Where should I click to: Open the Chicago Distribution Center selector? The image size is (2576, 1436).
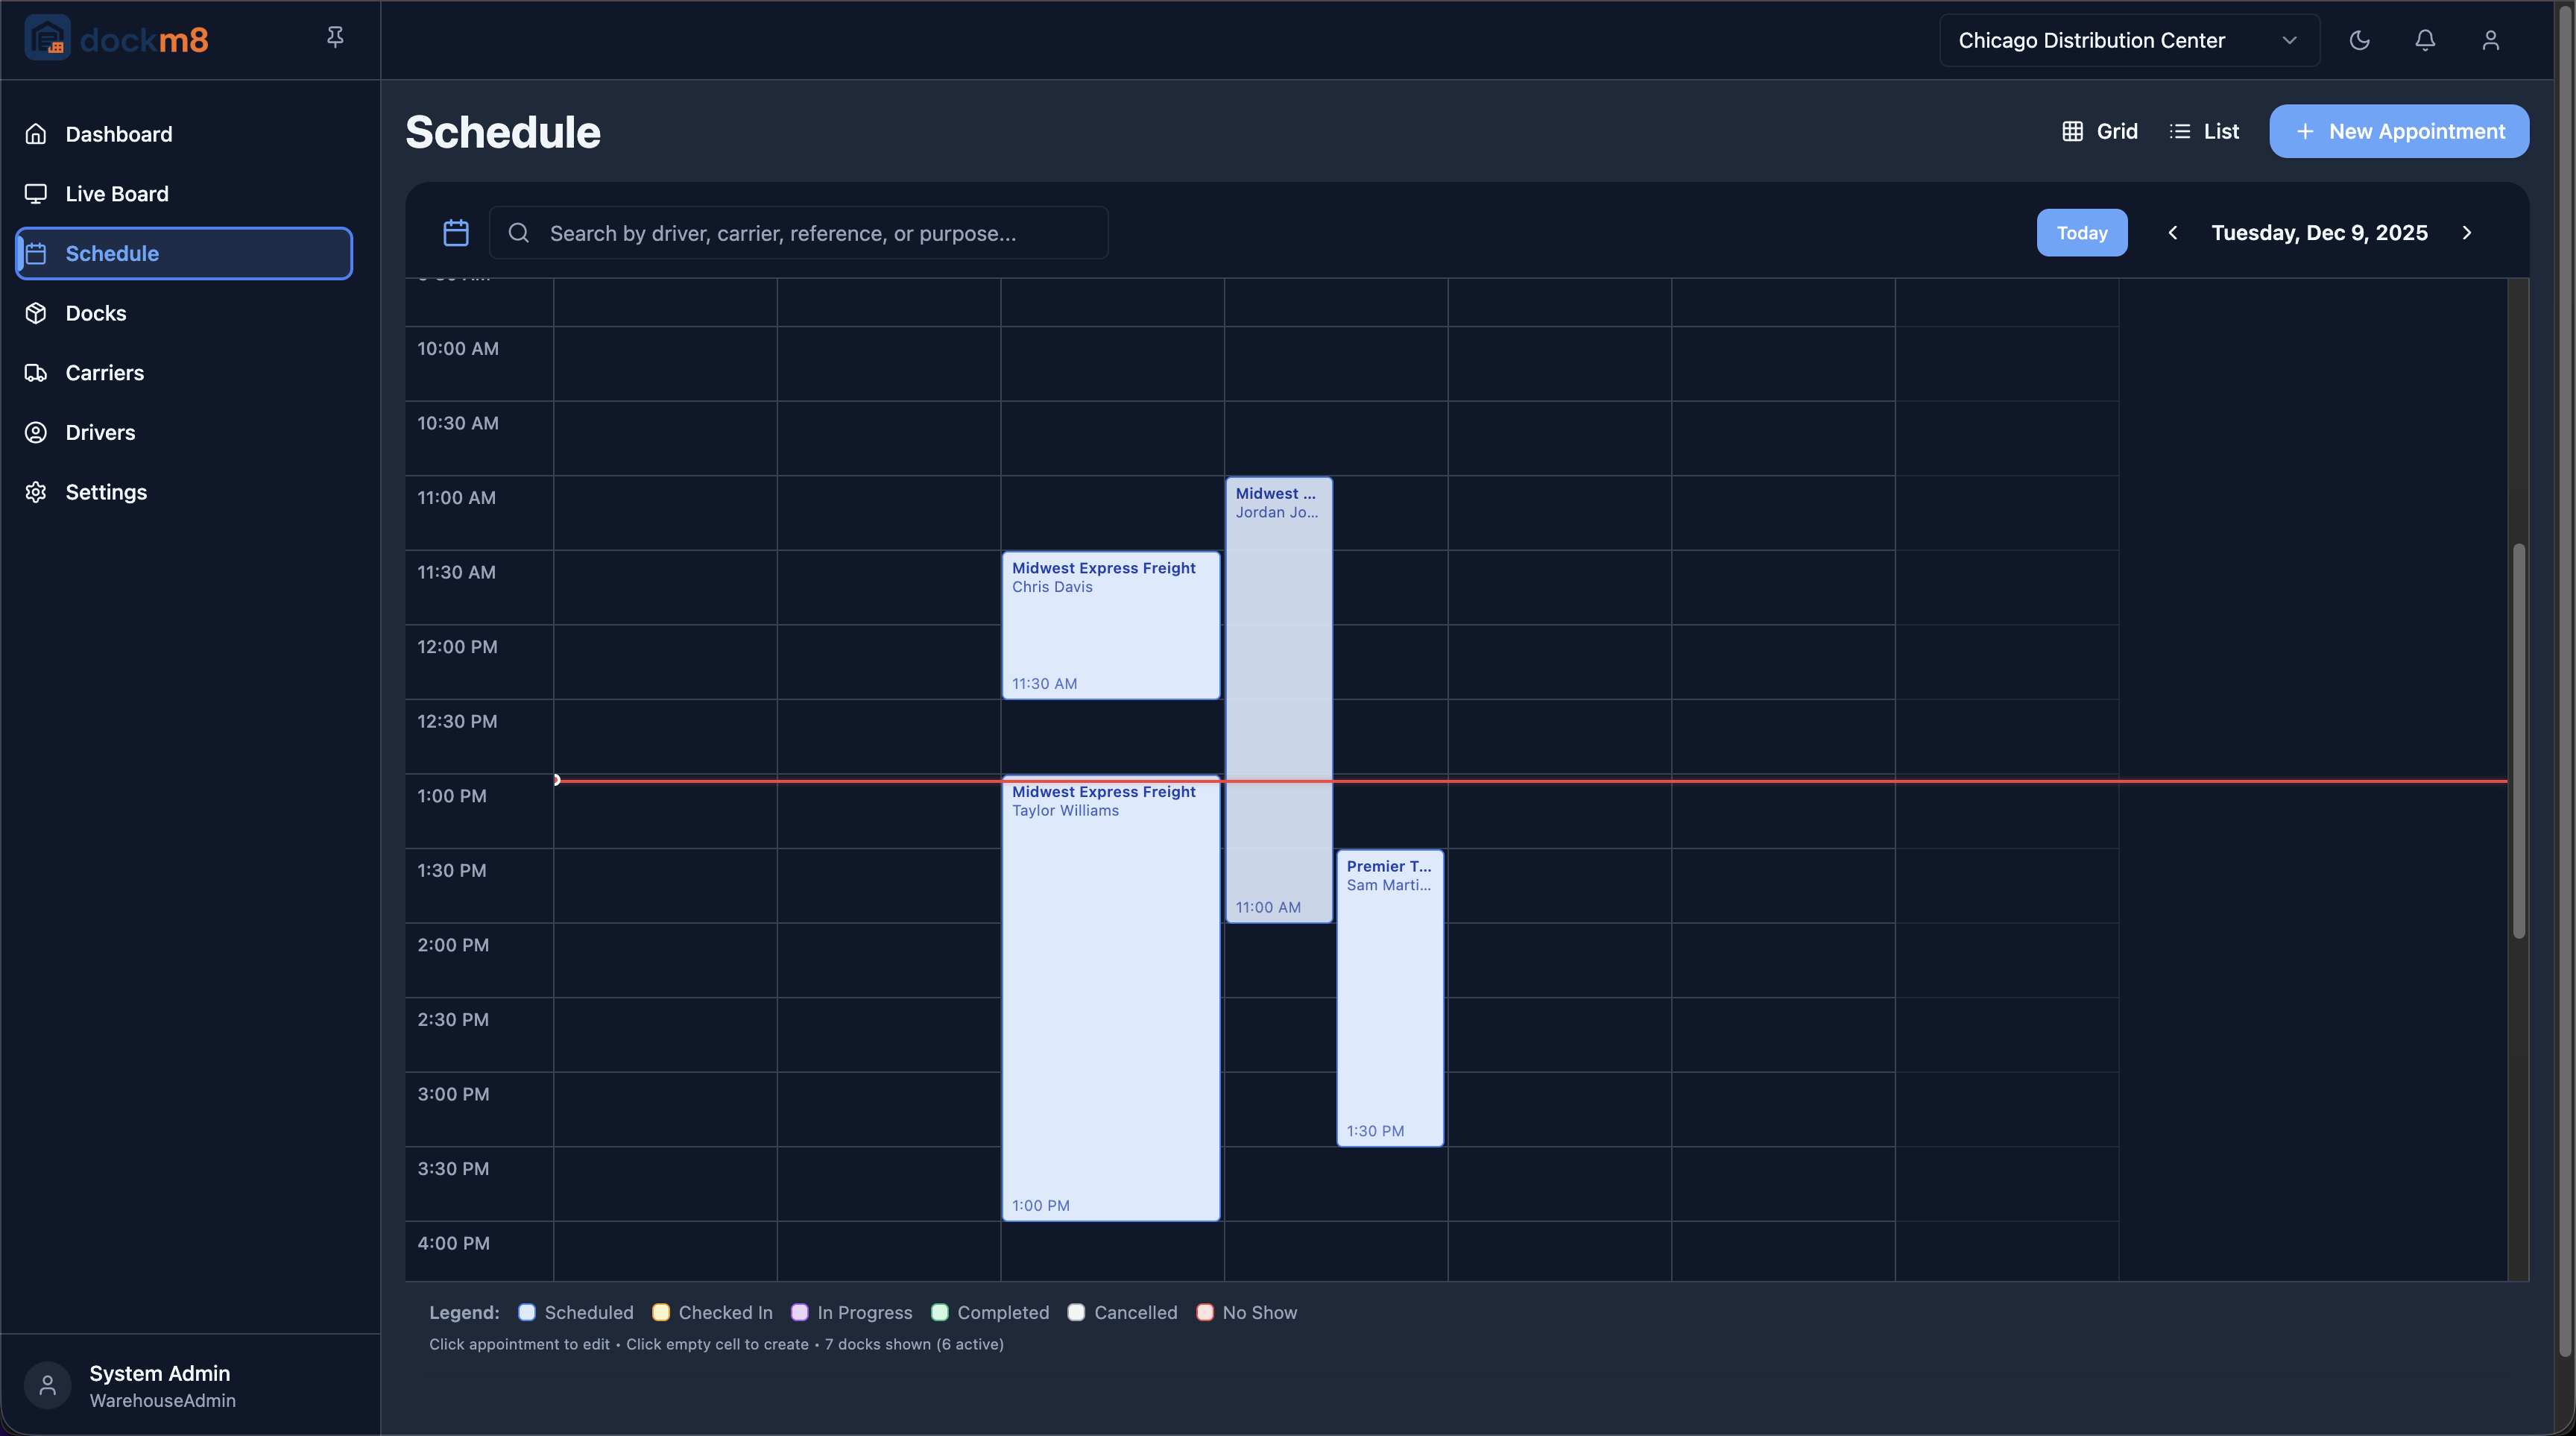tap(2127, 40)
